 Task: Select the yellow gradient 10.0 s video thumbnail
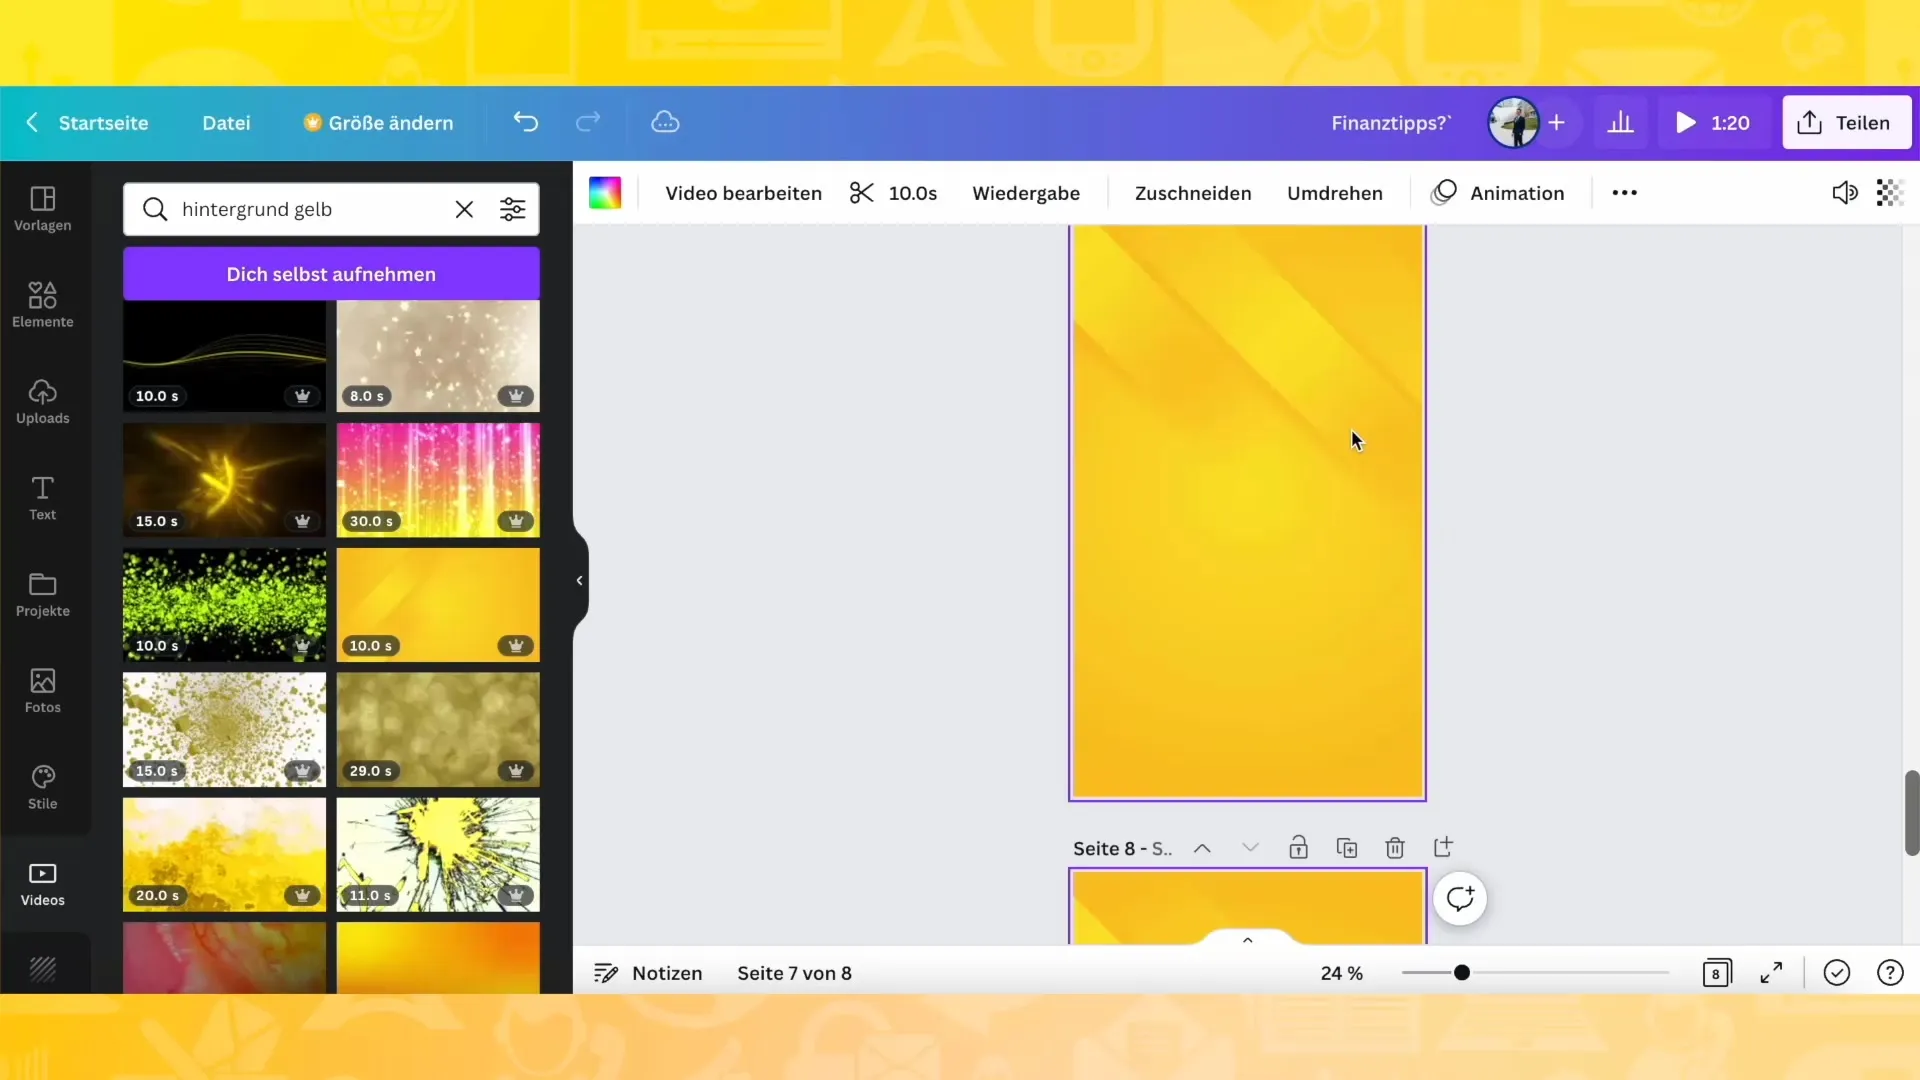pos(438,604)
